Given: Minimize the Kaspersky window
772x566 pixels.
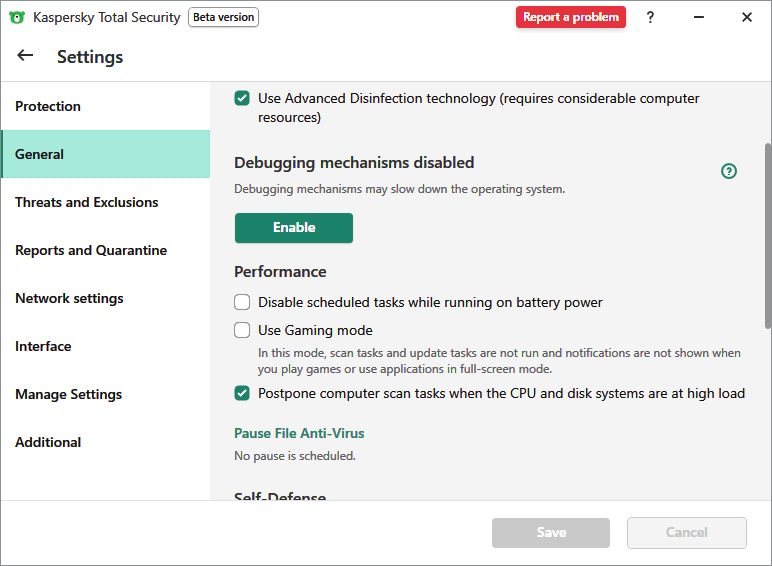Looking at the screenshot, I should point(698,17).
